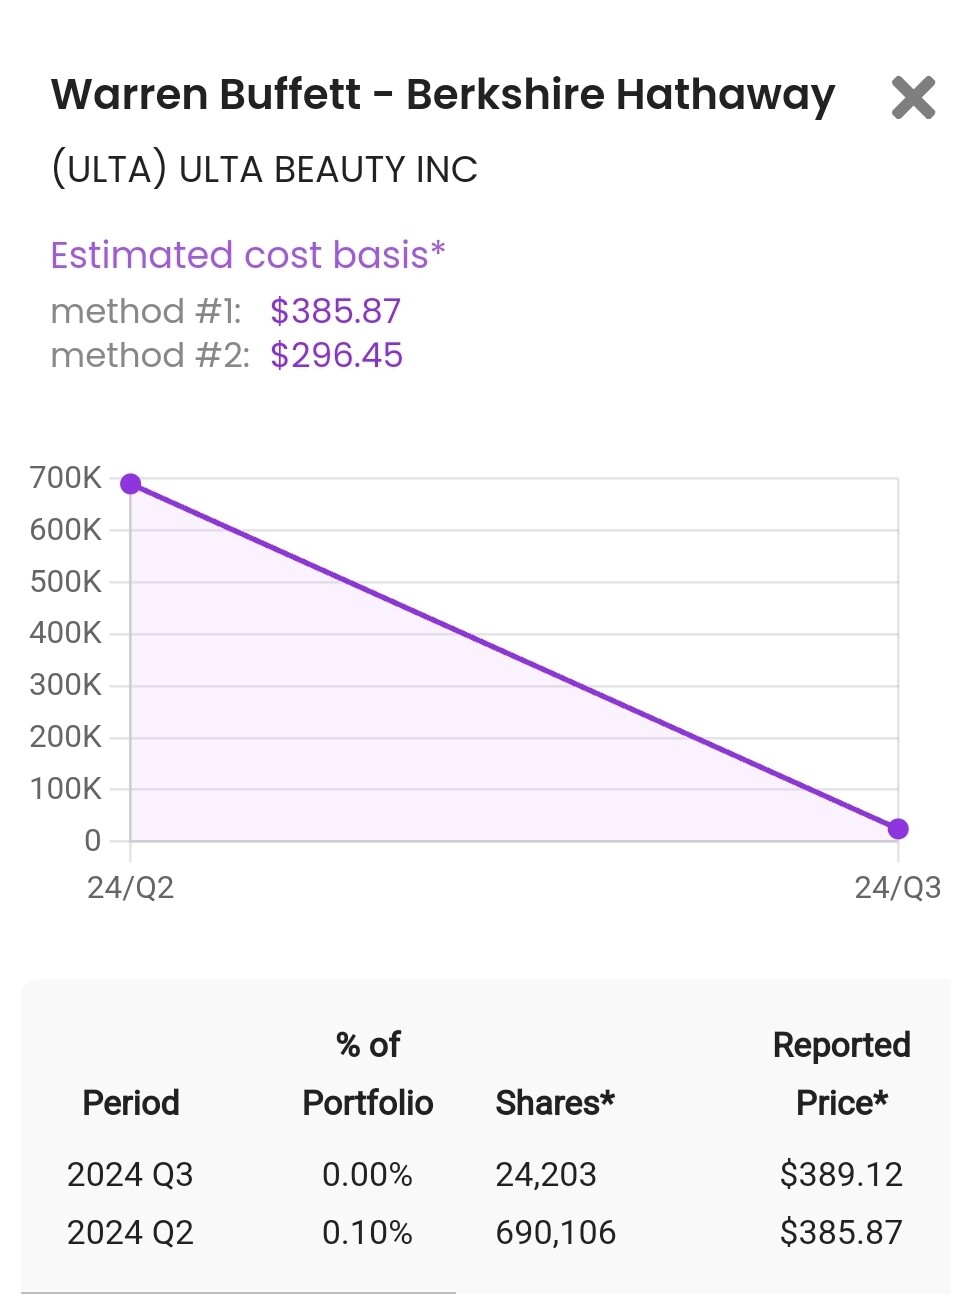Click the 24/Q2 data point on chart
This screenshot has height=1294, width=973.
(131, 484)
